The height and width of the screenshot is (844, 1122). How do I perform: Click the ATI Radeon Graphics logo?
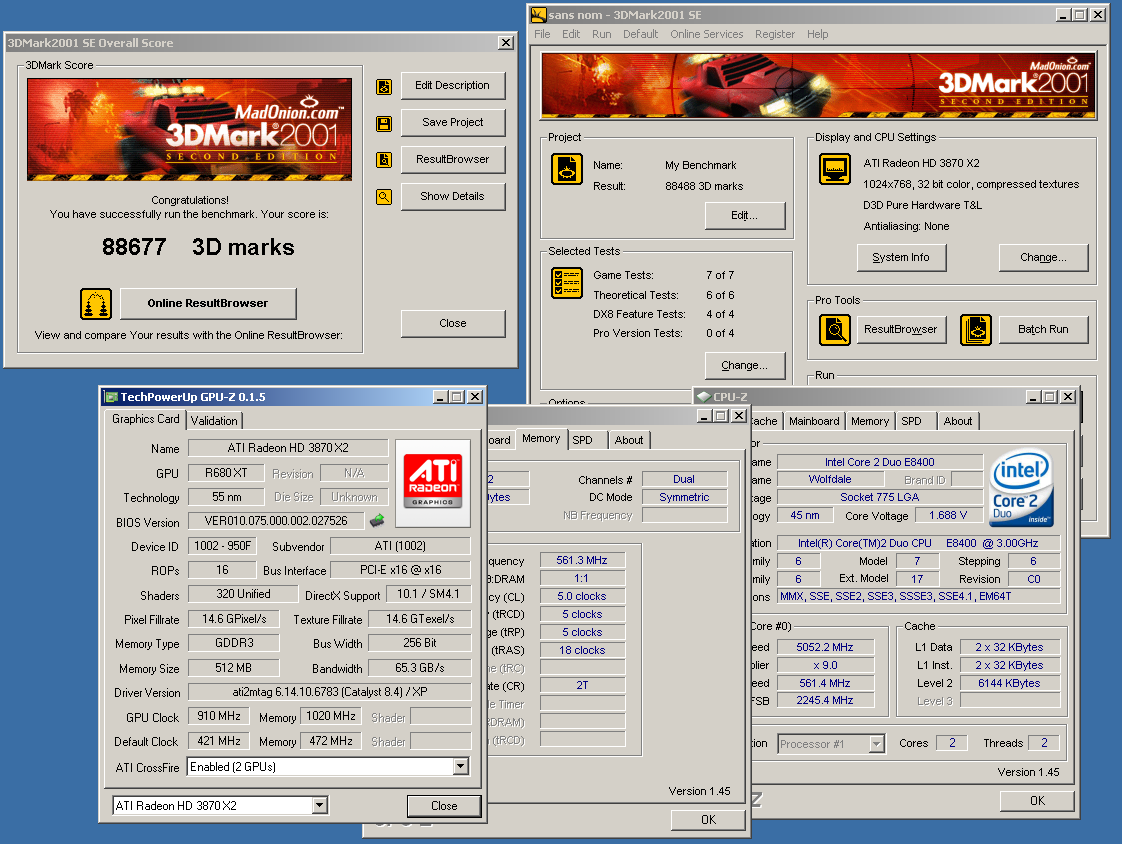[x=432, y=482]
